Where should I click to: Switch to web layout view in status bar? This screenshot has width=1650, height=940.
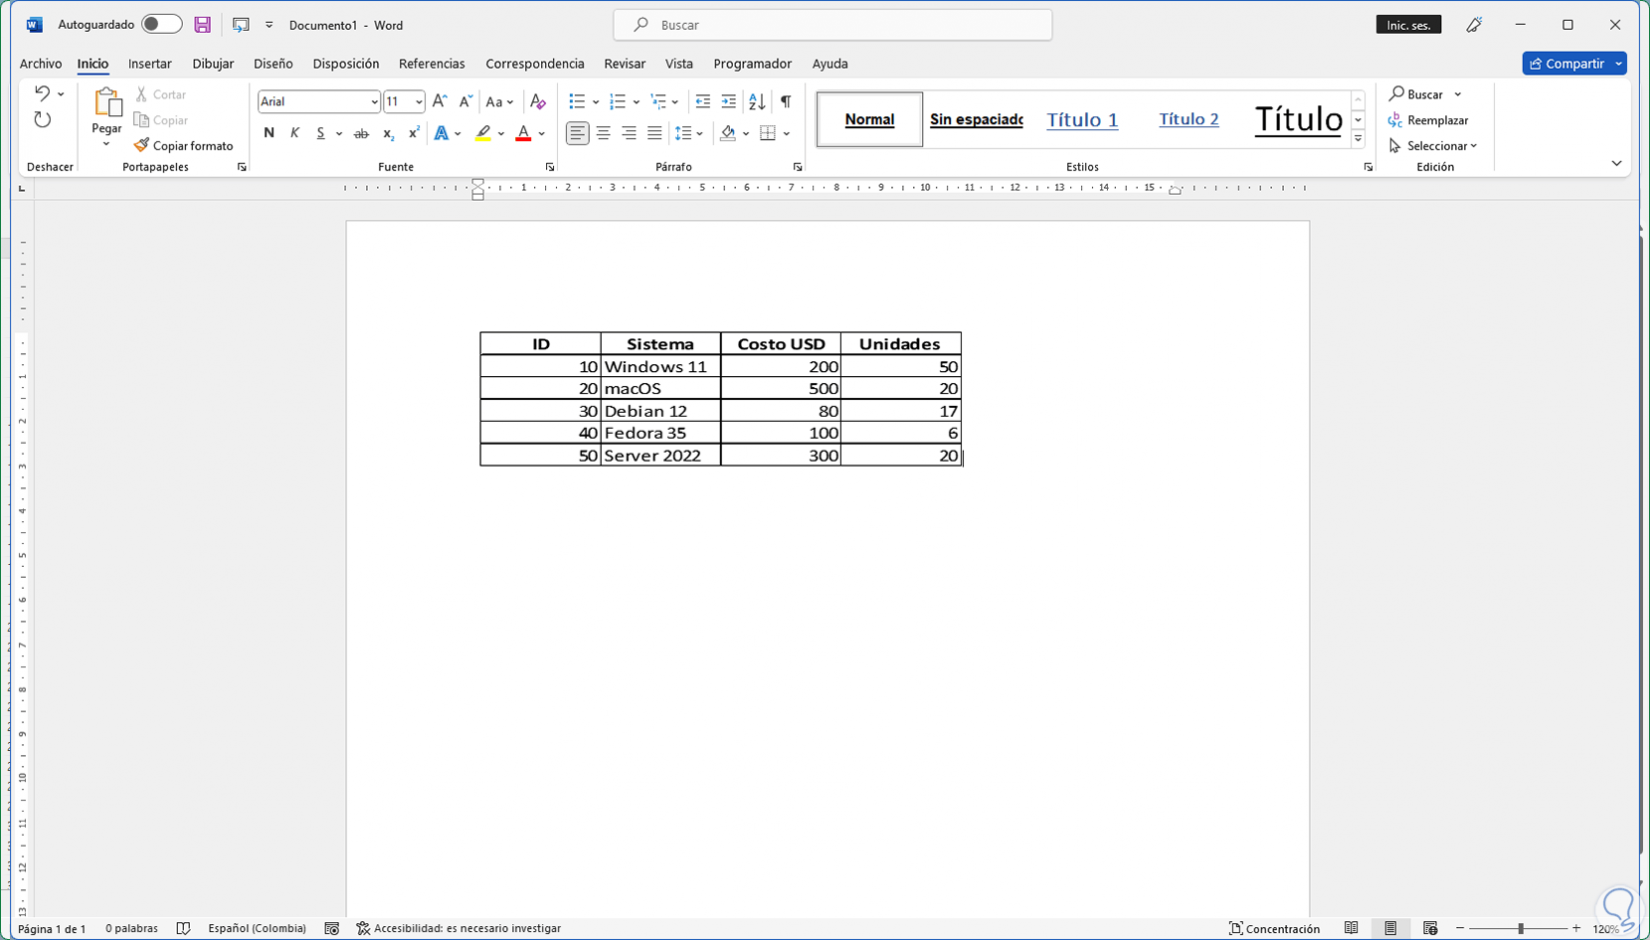[1430, 928]
